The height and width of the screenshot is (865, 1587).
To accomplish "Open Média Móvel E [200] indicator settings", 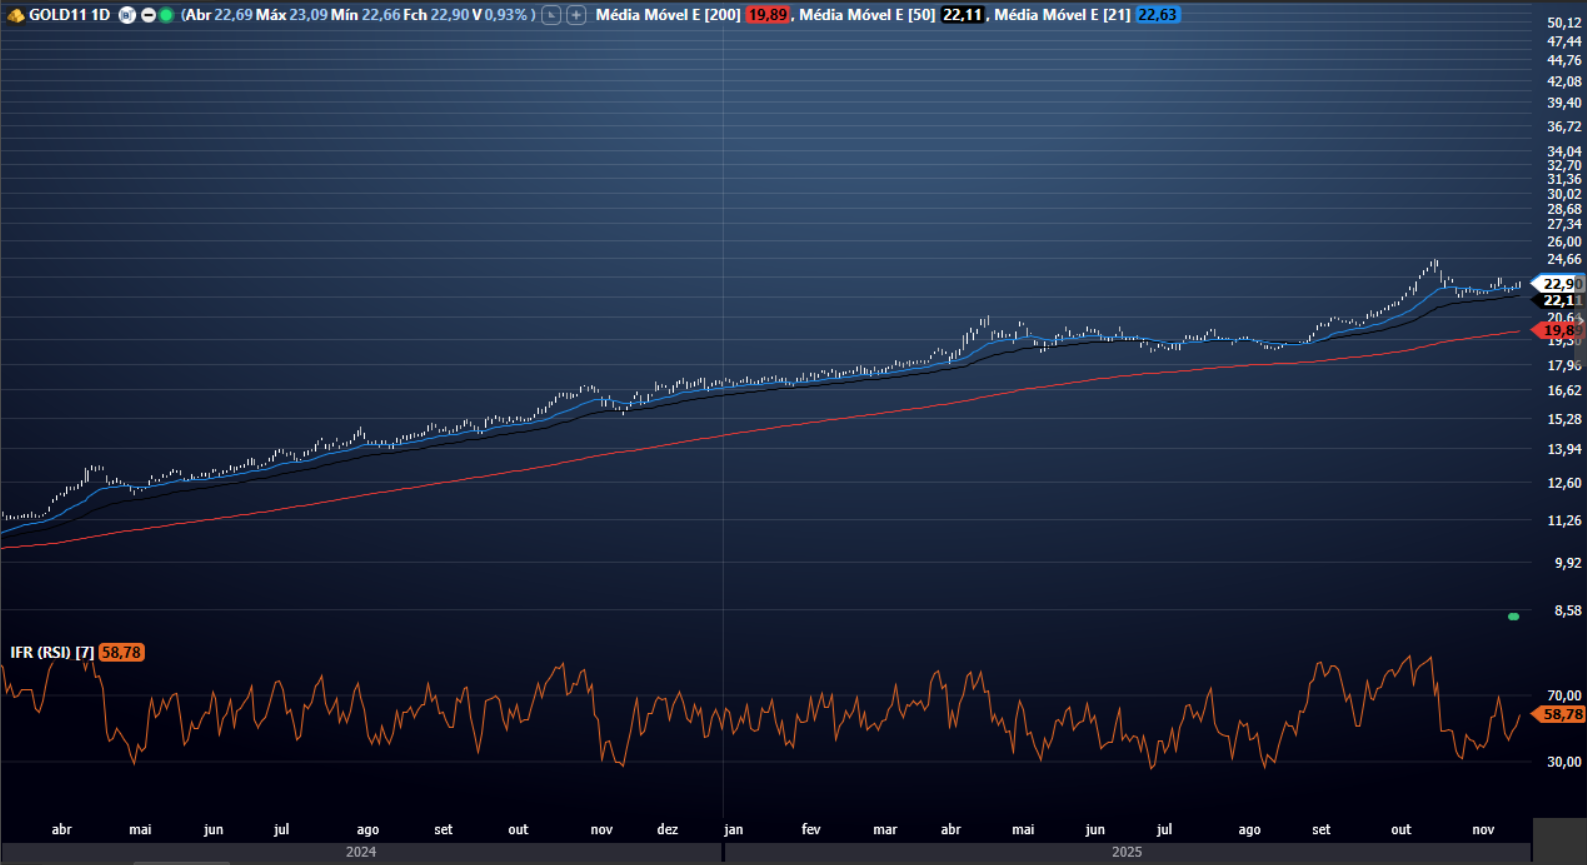I will coord(667,15).
